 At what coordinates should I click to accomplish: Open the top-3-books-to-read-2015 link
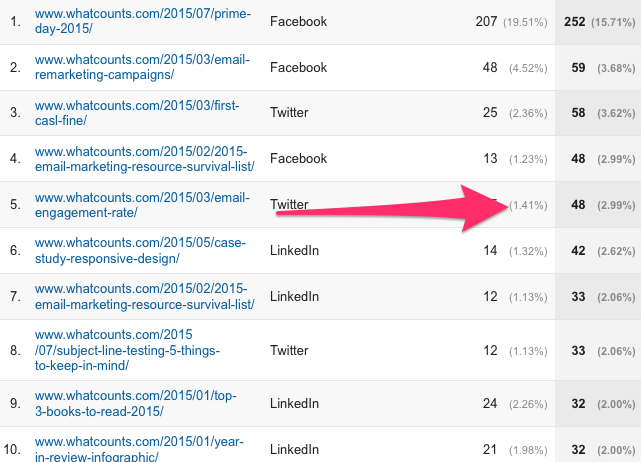[142, 404]
